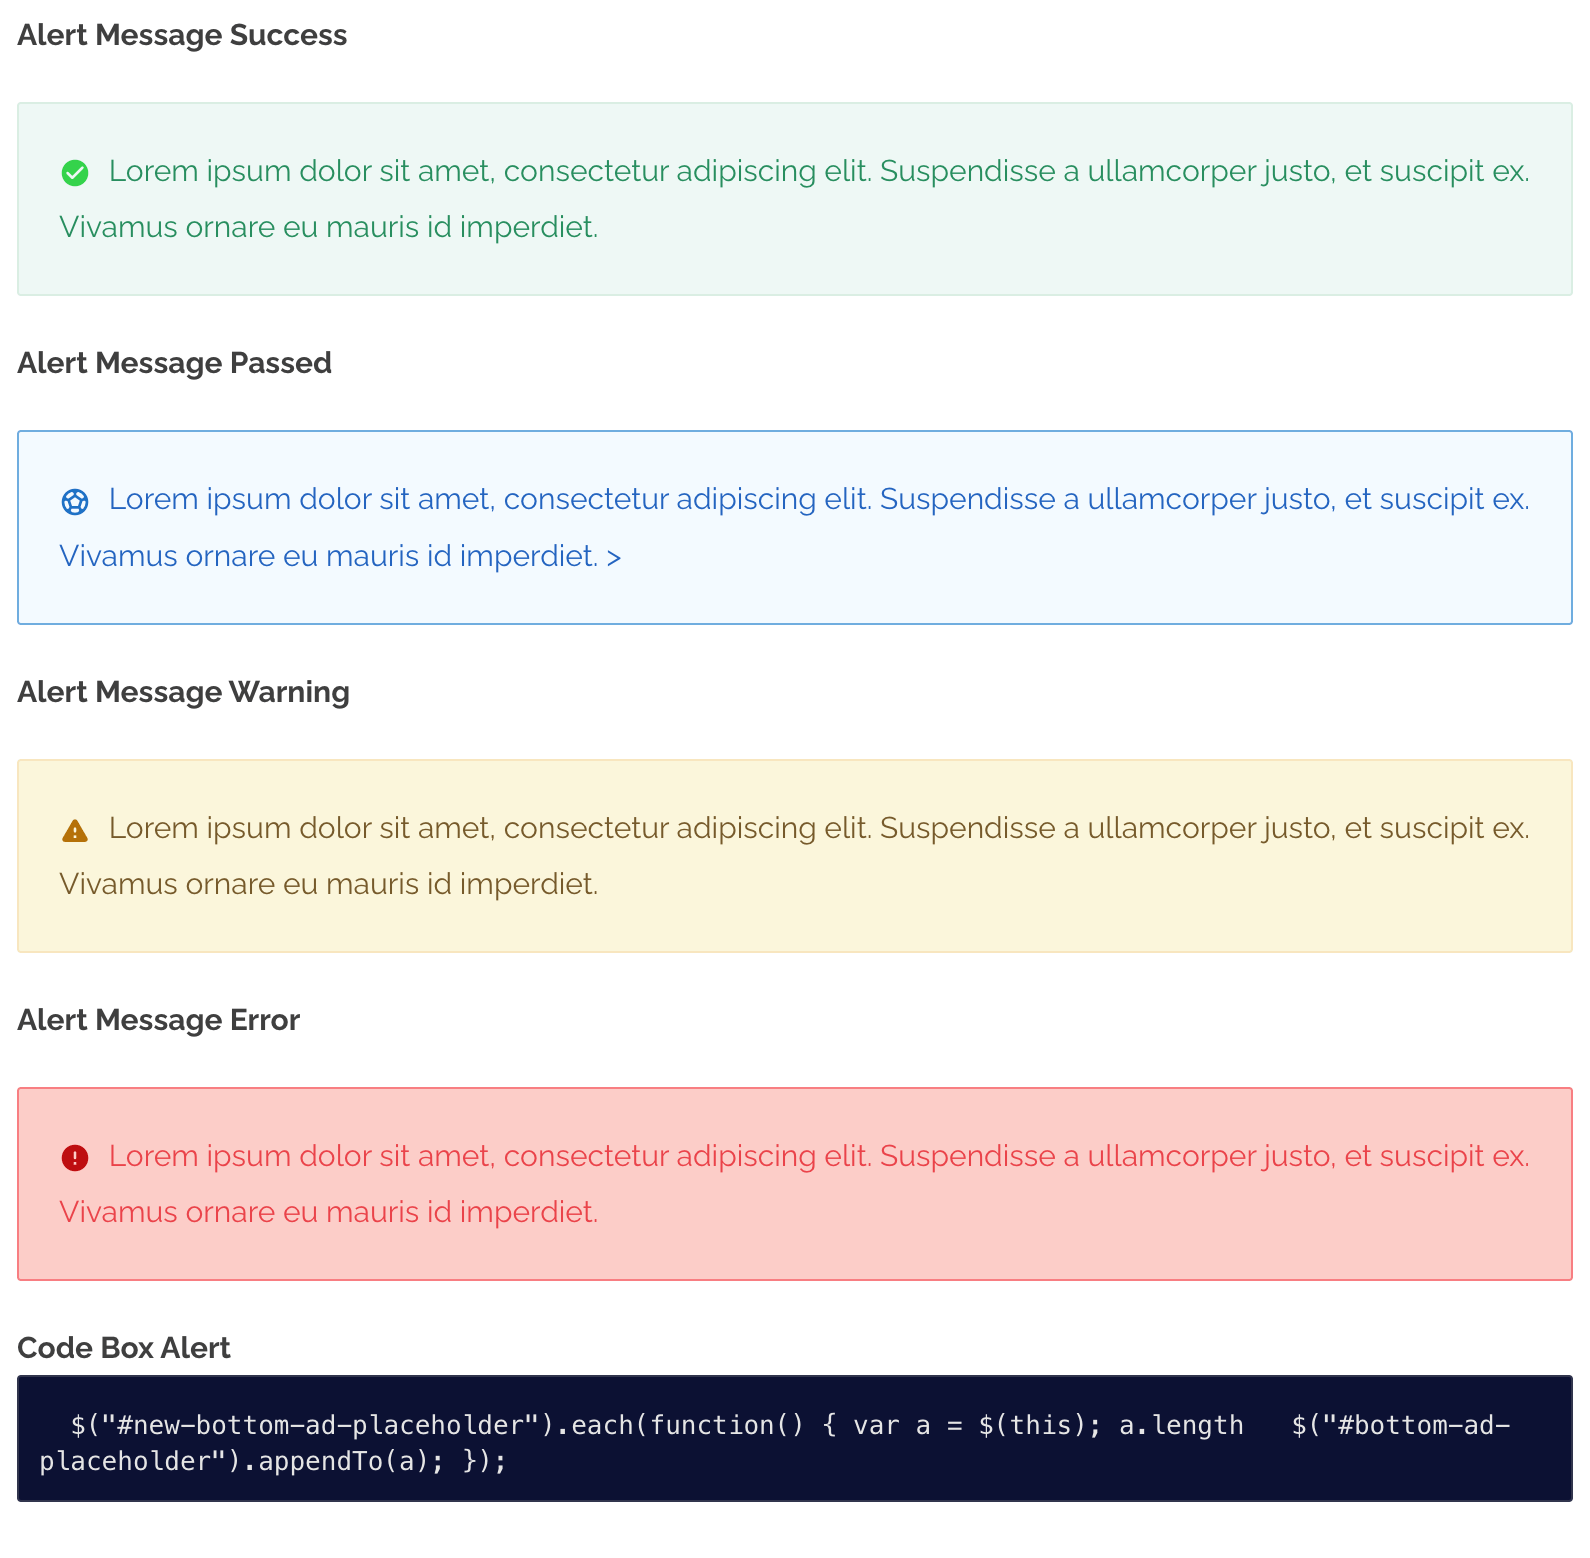Click the blue circular passed icon
Viewport: 1590px width, 1558px height.
(x=75, y=501)
